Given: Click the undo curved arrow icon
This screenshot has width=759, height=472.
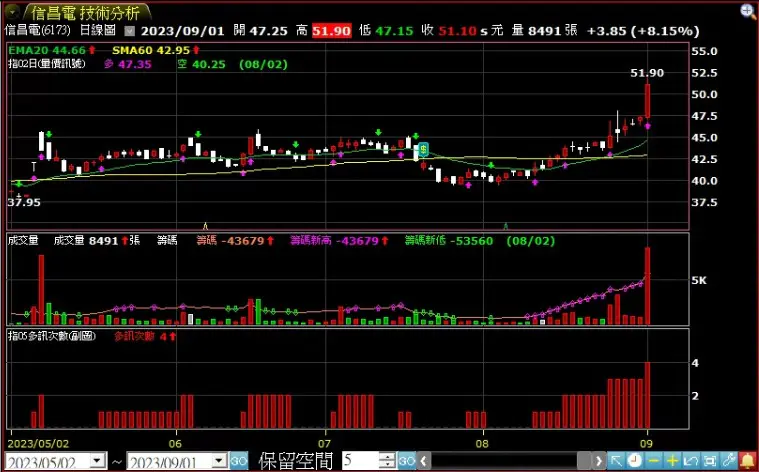Looking at the screenshot, I should coord(691,460).
